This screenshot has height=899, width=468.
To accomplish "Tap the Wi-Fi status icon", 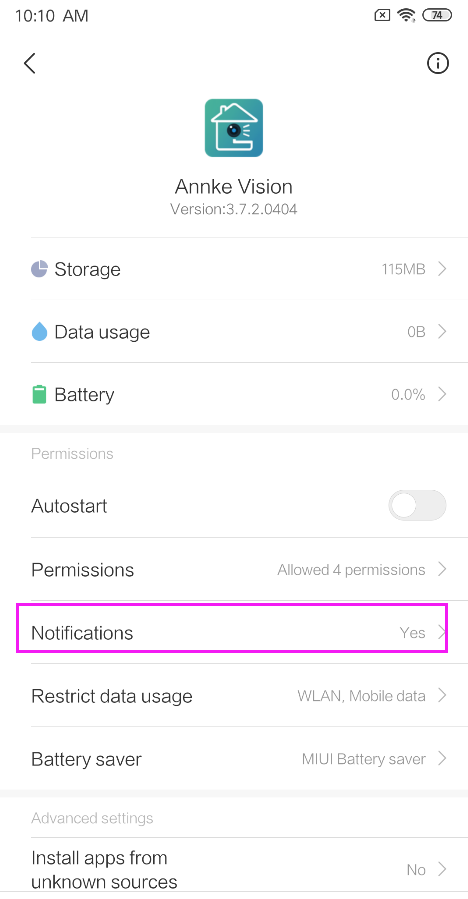I will point(407,15).
